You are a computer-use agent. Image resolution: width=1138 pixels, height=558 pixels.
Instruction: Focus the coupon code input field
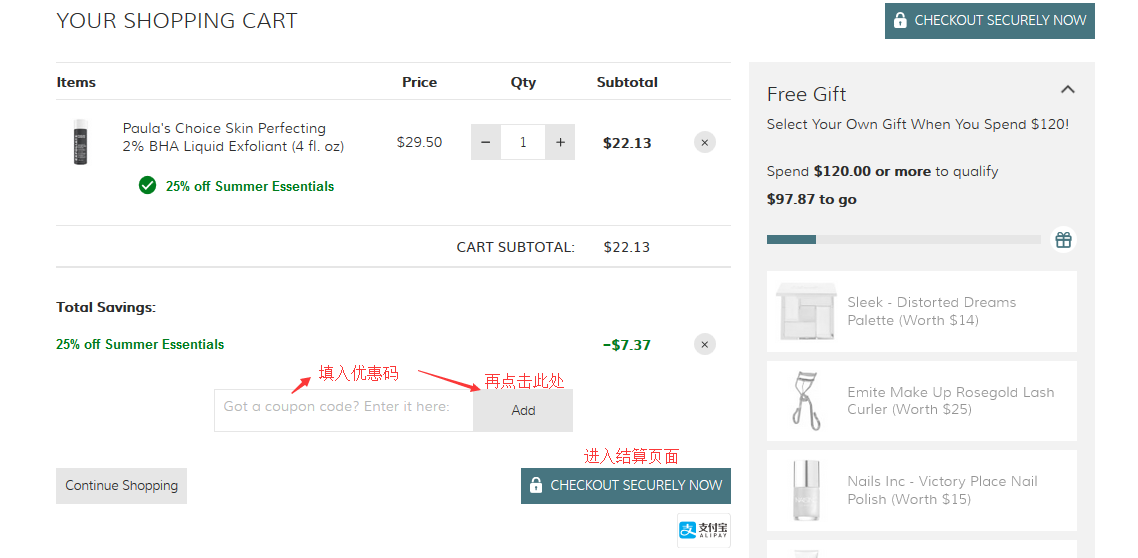click(x=343, y=410)
